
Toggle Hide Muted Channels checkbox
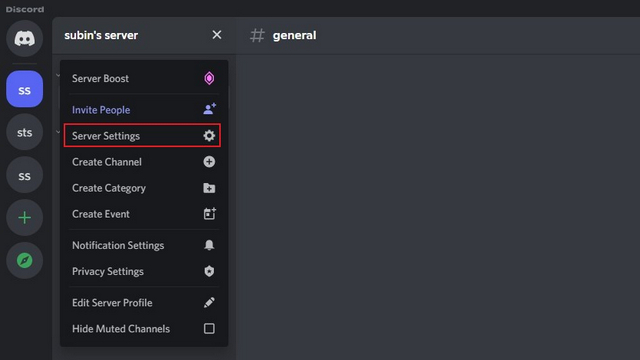(x=209, y=329)
